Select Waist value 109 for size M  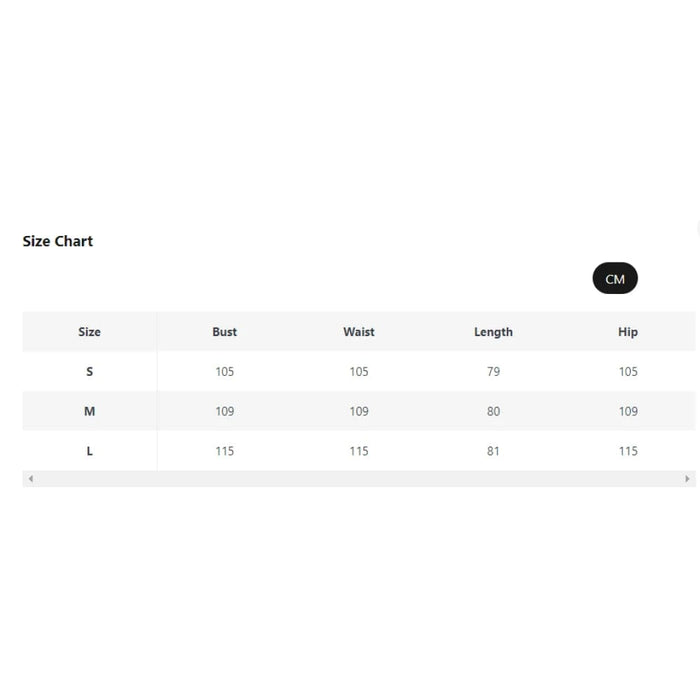[x=359, y=411]
